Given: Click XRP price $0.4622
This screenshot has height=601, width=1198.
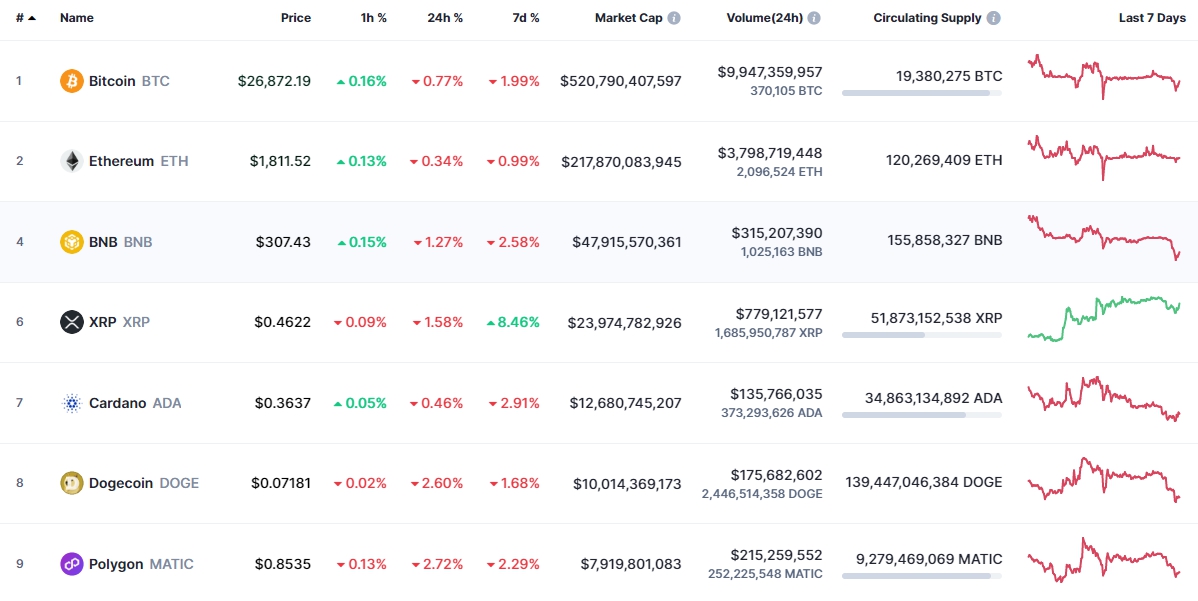Looking at the screenshot, I should click(283, 322).
